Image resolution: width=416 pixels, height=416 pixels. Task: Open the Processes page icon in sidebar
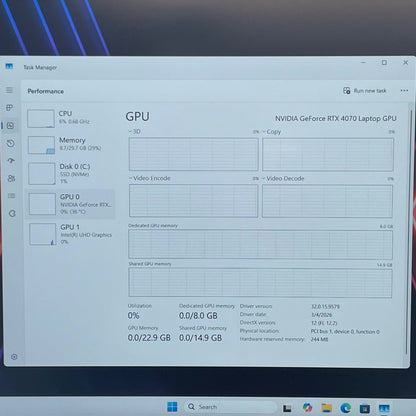coord(10,108)
